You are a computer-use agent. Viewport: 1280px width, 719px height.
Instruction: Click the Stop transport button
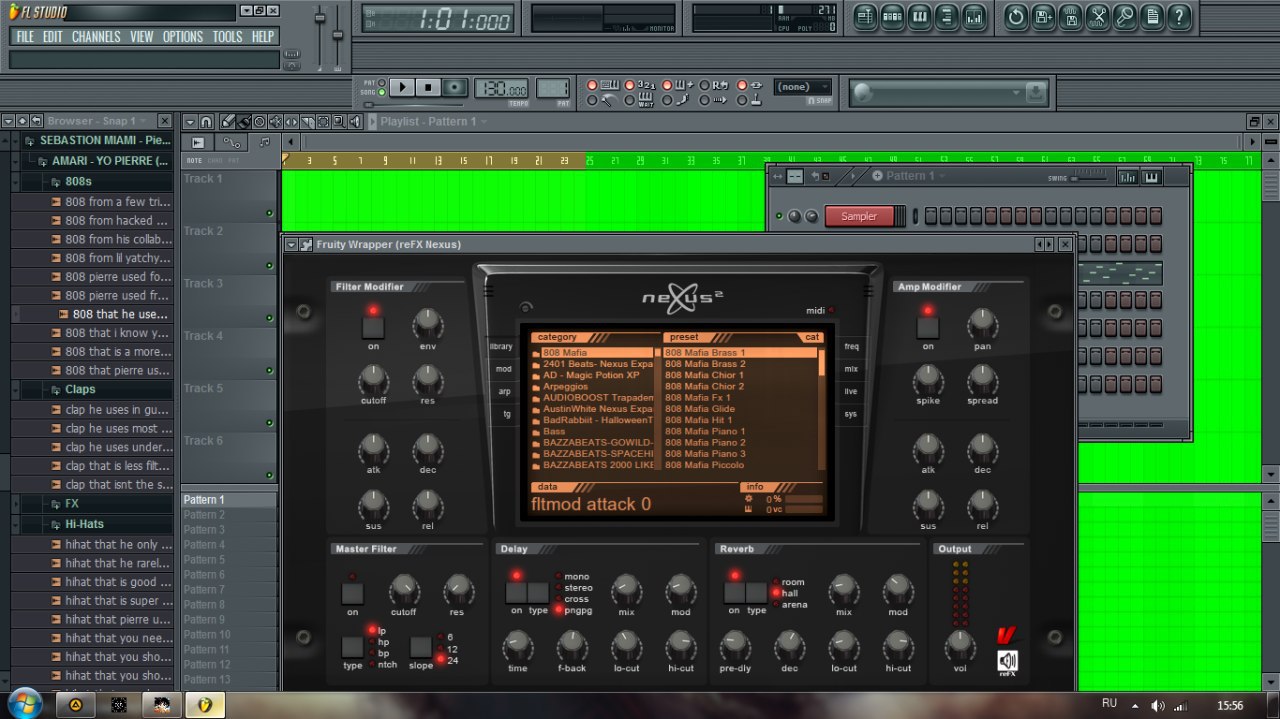[x=428, y=88]
